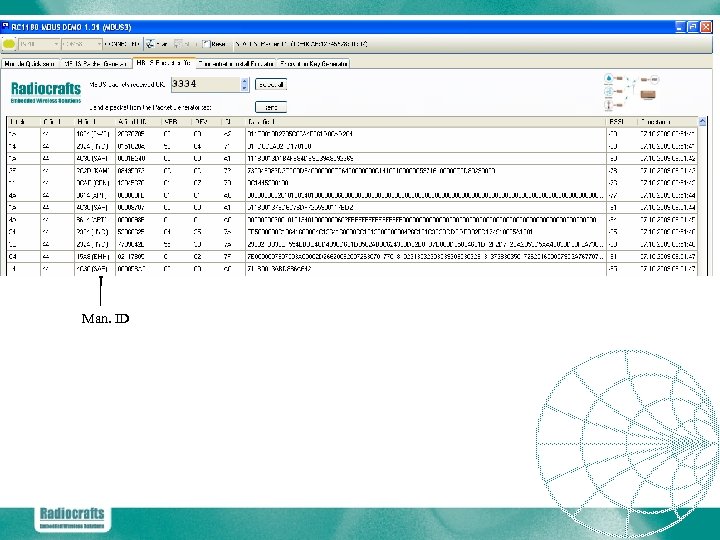This screenshot has width=720, height=540.
Task: Increase the packet counter with the up arrow
Action: 244,81
